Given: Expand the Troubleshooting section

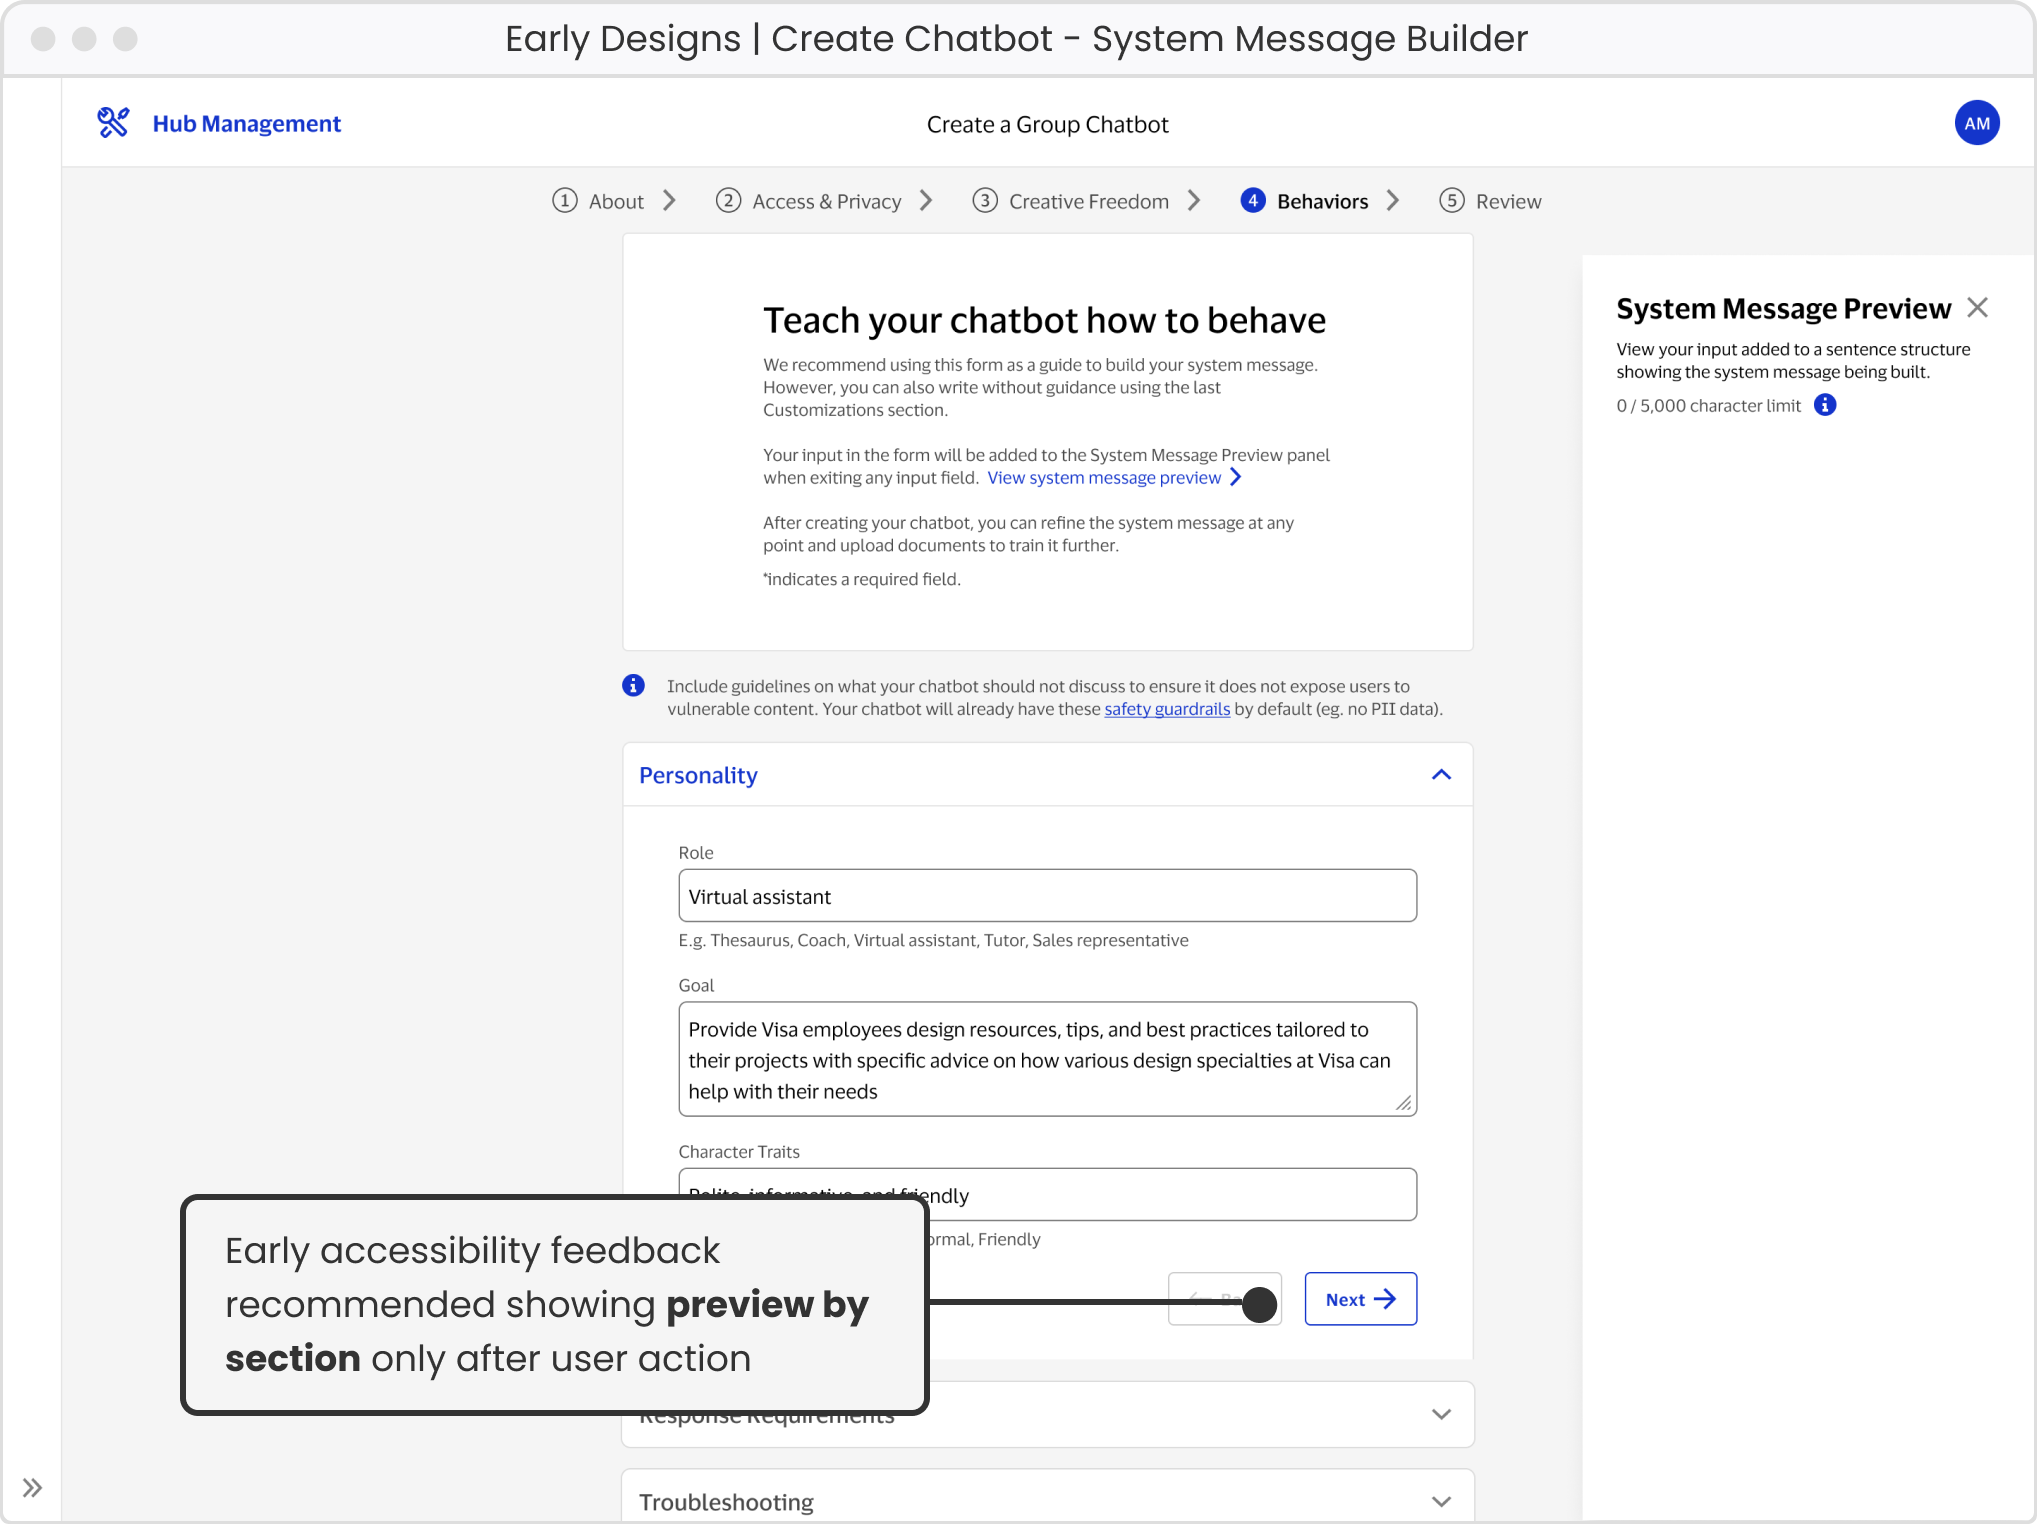Looking at the screenshot, I should (x=1441, y=1500).
